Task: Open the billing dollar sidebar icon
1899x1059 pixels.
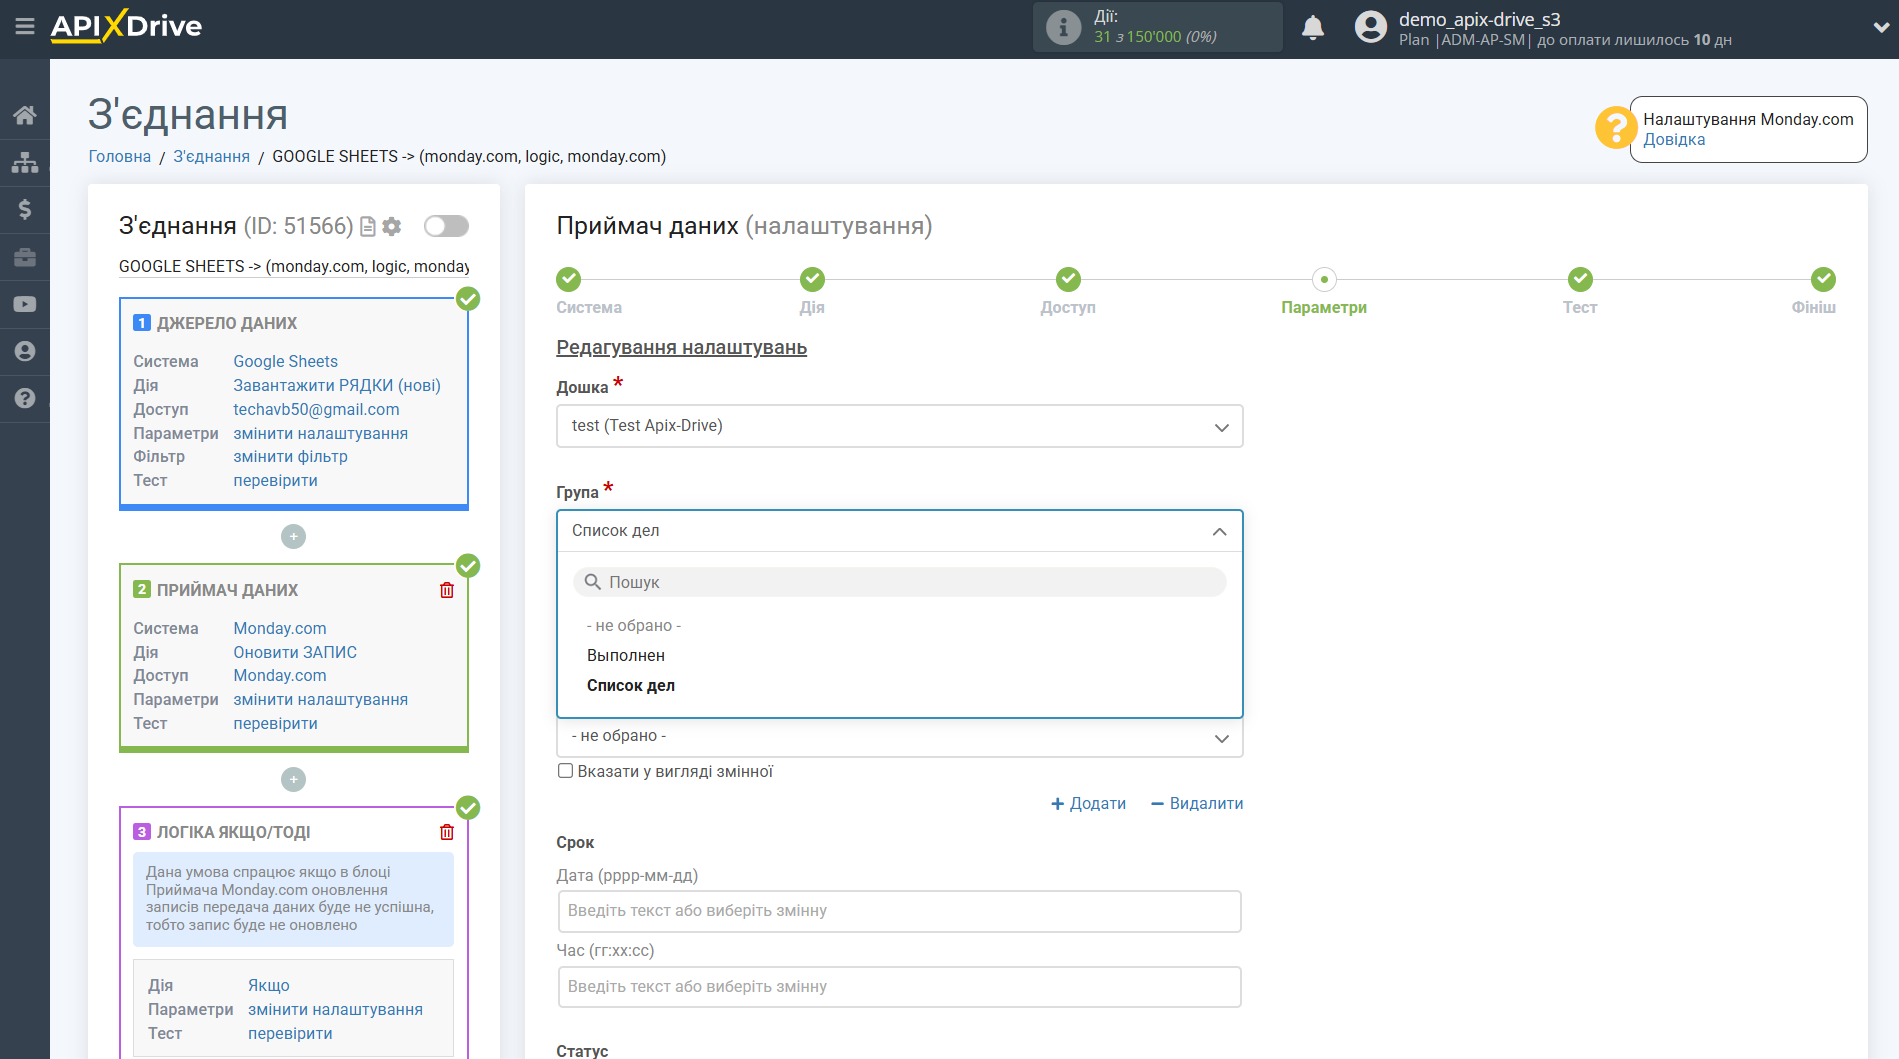Action: (25, 209)
